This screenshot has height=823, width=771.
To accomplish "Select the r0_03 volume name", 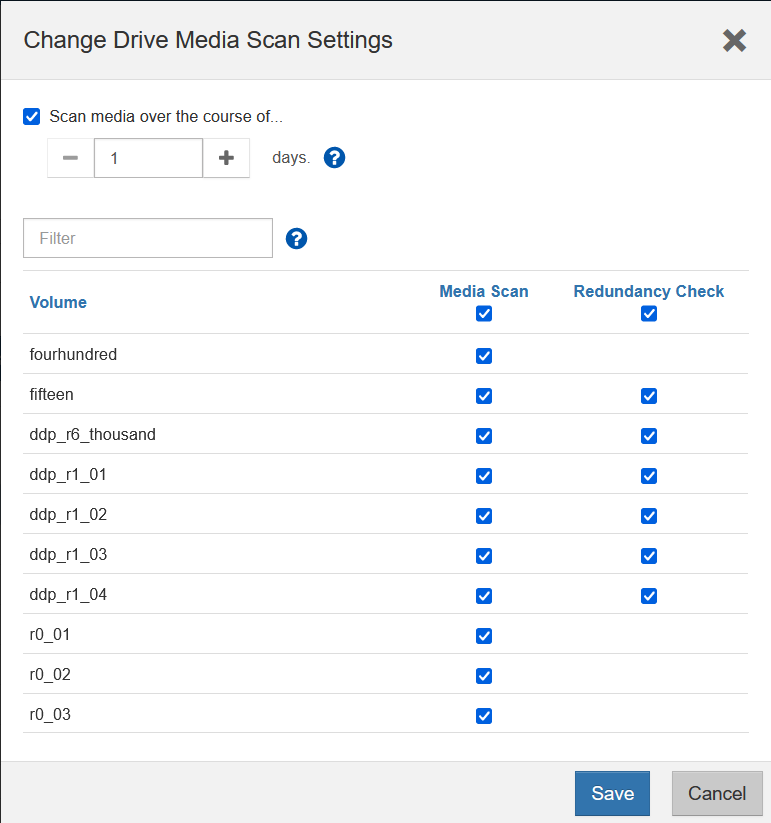I will coord(50,714).
